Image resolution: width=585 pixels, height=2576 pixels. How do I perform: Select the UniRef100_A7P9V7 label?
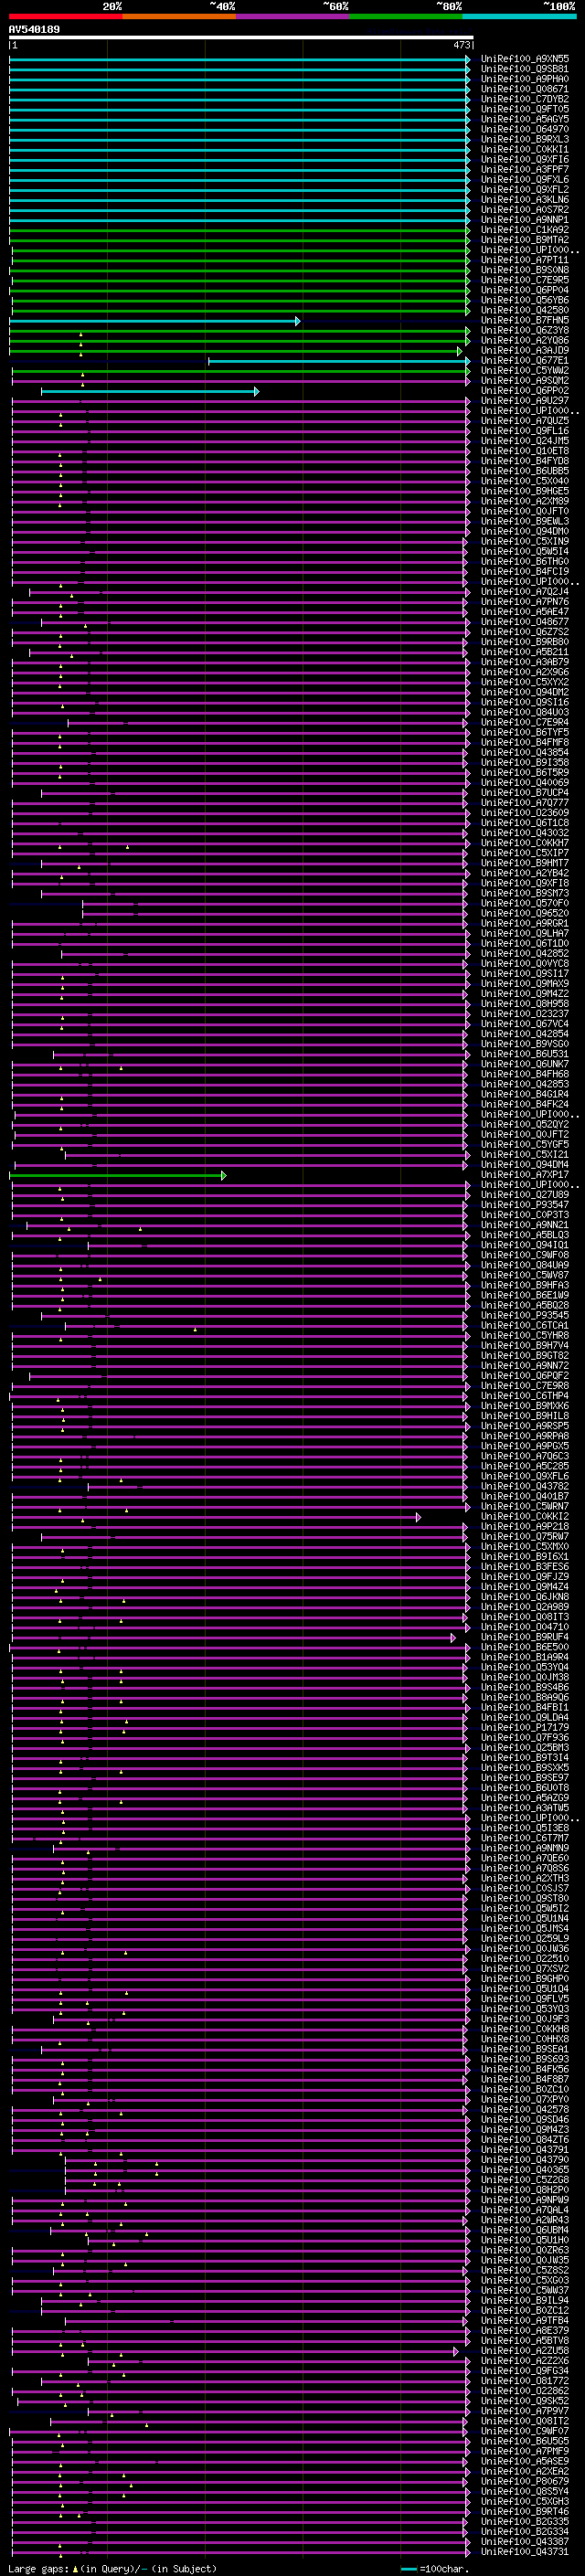coord(525,2410)
